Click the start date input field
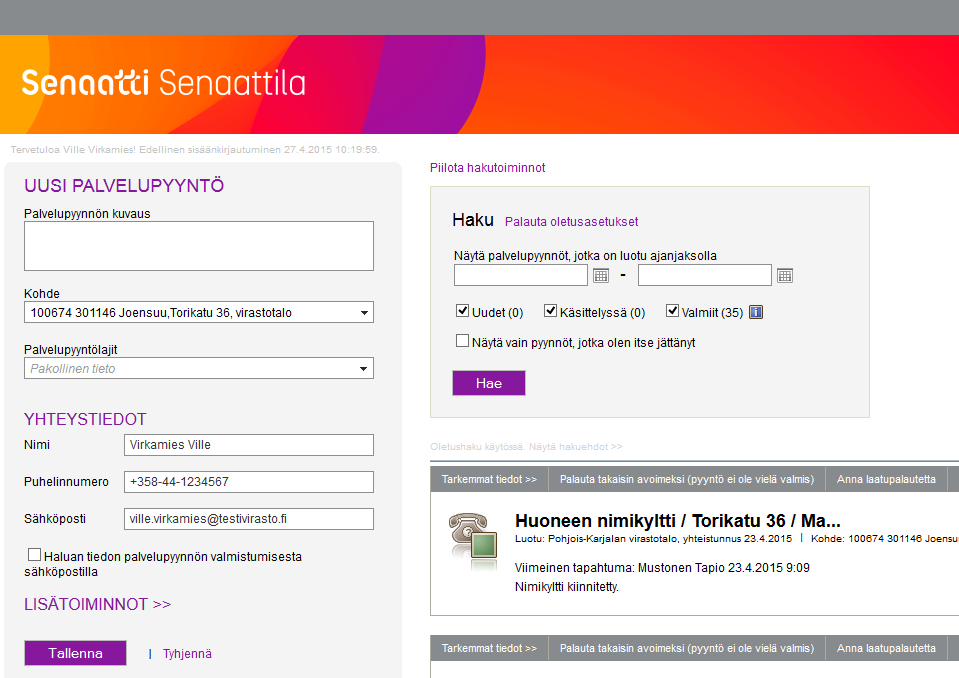The height and width of the screenshot is (678, 959). [521, 275]
